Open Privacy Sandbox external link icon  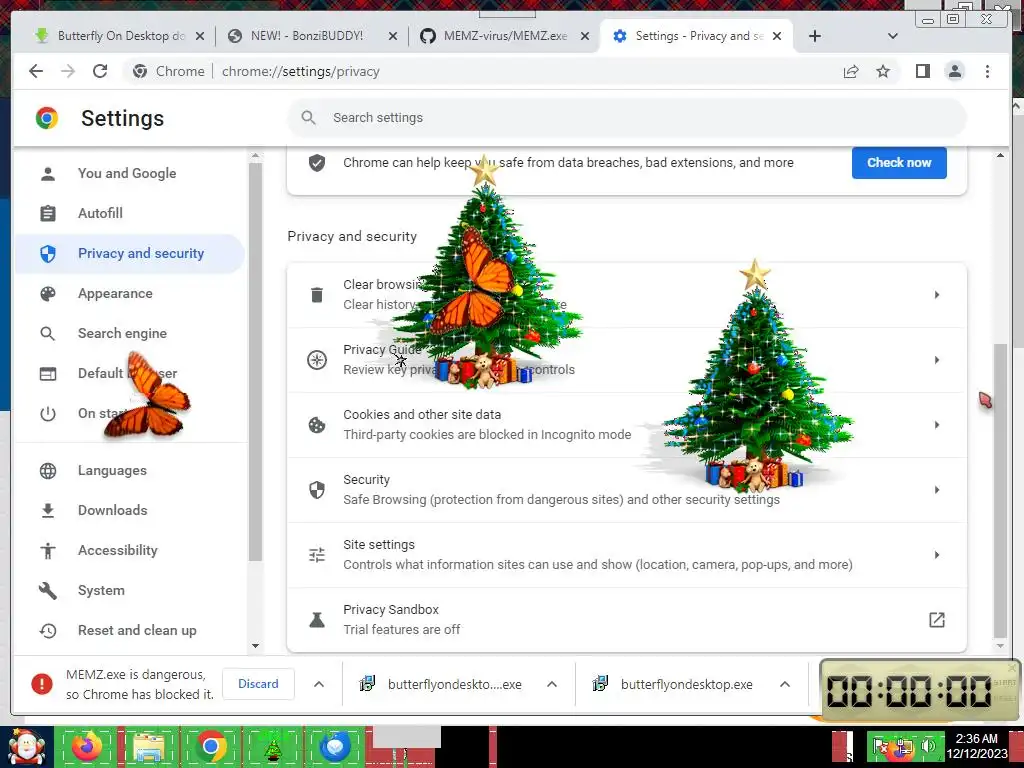936,620
